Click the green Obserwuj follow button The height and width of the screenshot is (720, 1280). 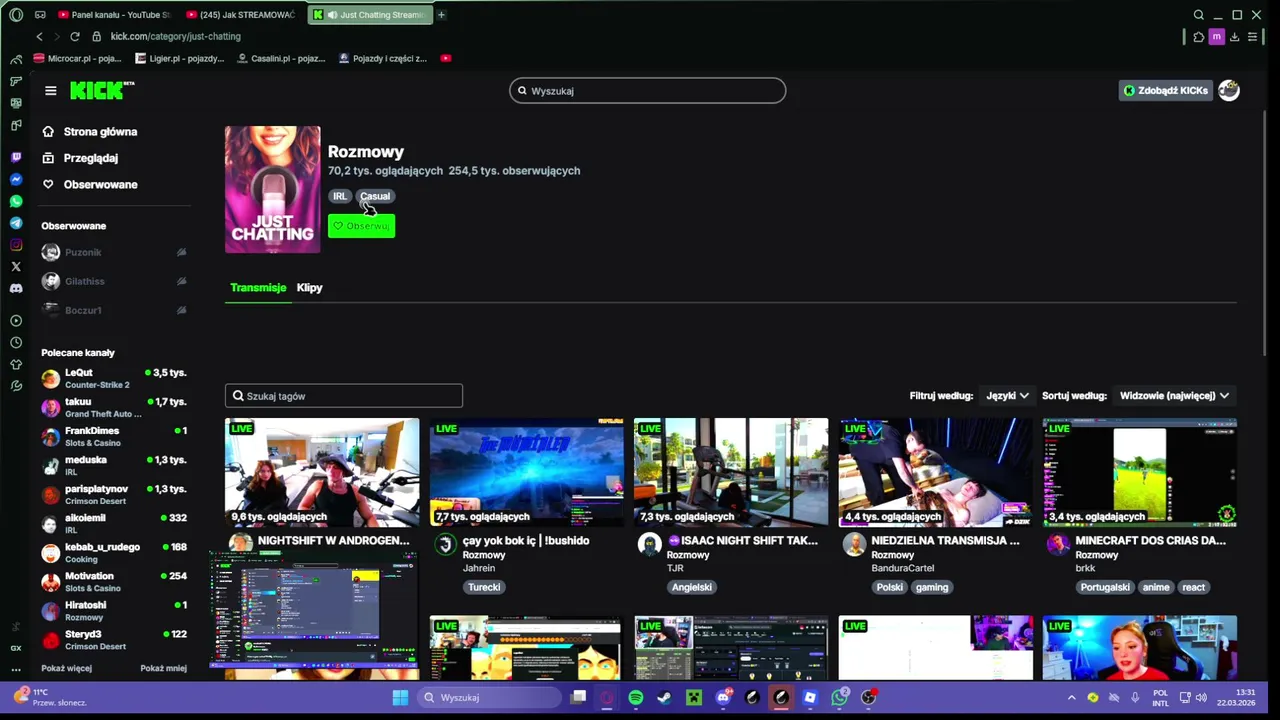pyautogui.click(x=361, y=226)
